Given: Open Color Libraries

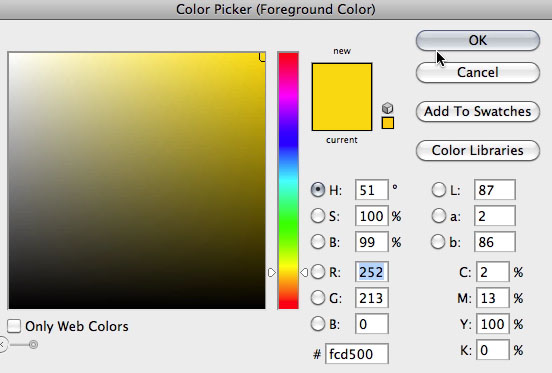Looking at the screenshot, I should pos(478,151).
